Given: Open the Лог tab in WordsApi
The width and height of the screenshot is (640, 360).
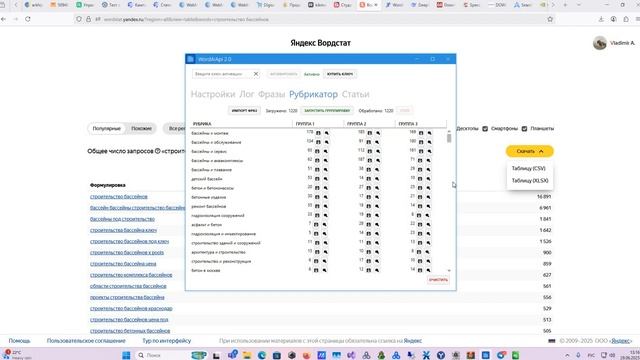Looking at the screenshot, I should click(x=247, y=94).
